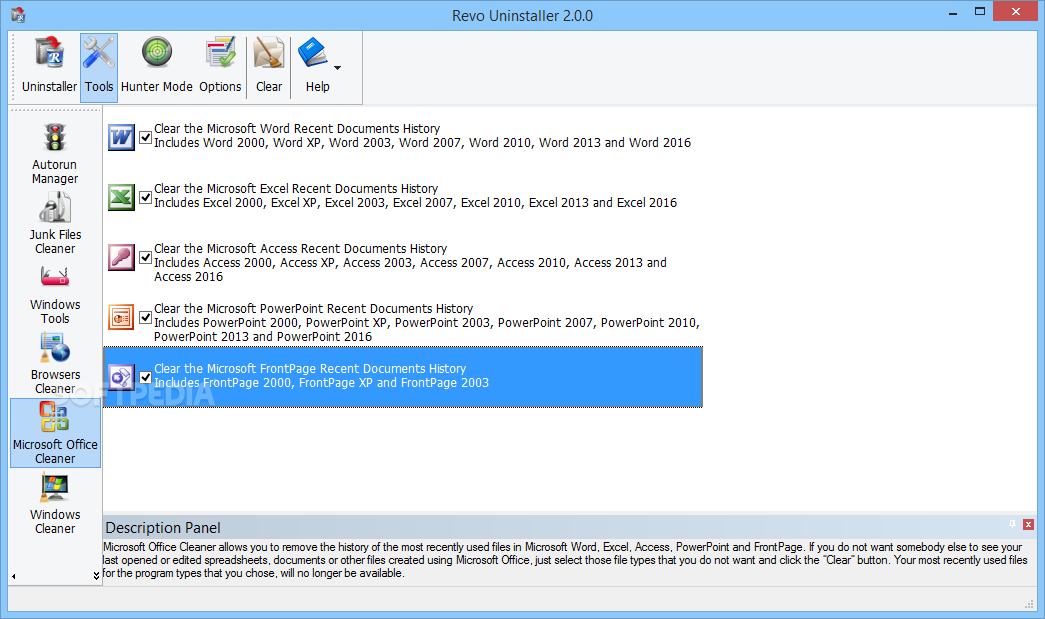The height and width of the screenshot is (619, 1045).
Task: Open Windows Cleaner in sidebar
Action: [55, 504]
